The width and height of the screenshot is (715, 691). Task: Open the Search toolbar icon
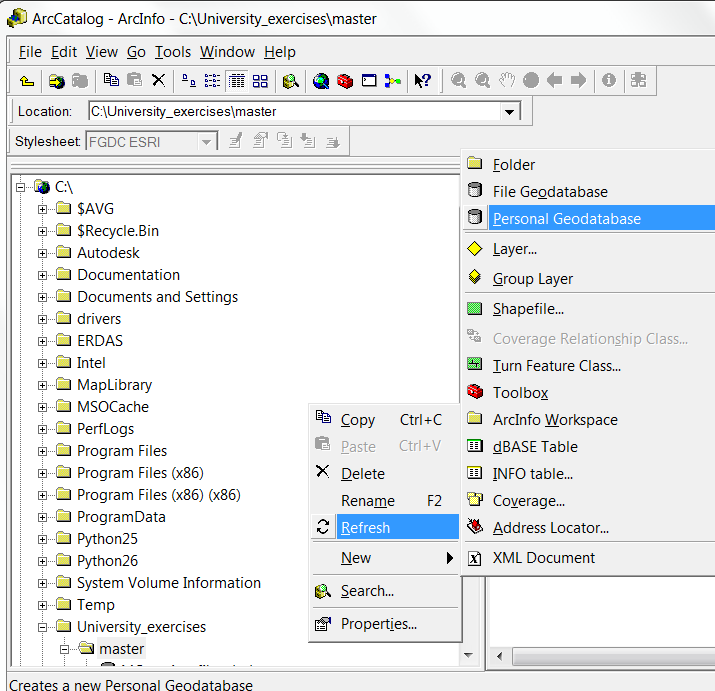290,81
